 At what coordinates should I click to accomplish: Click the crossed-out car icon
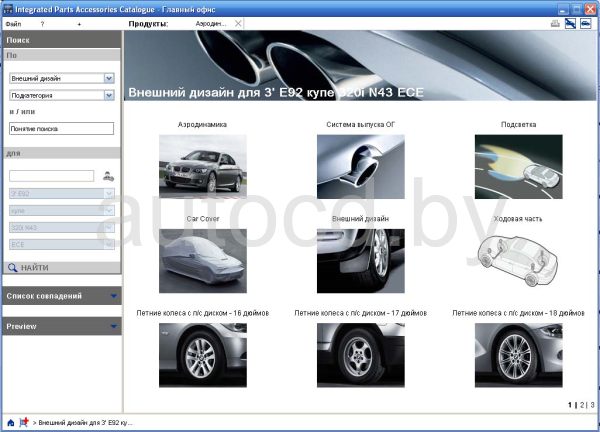coord(570,24)
